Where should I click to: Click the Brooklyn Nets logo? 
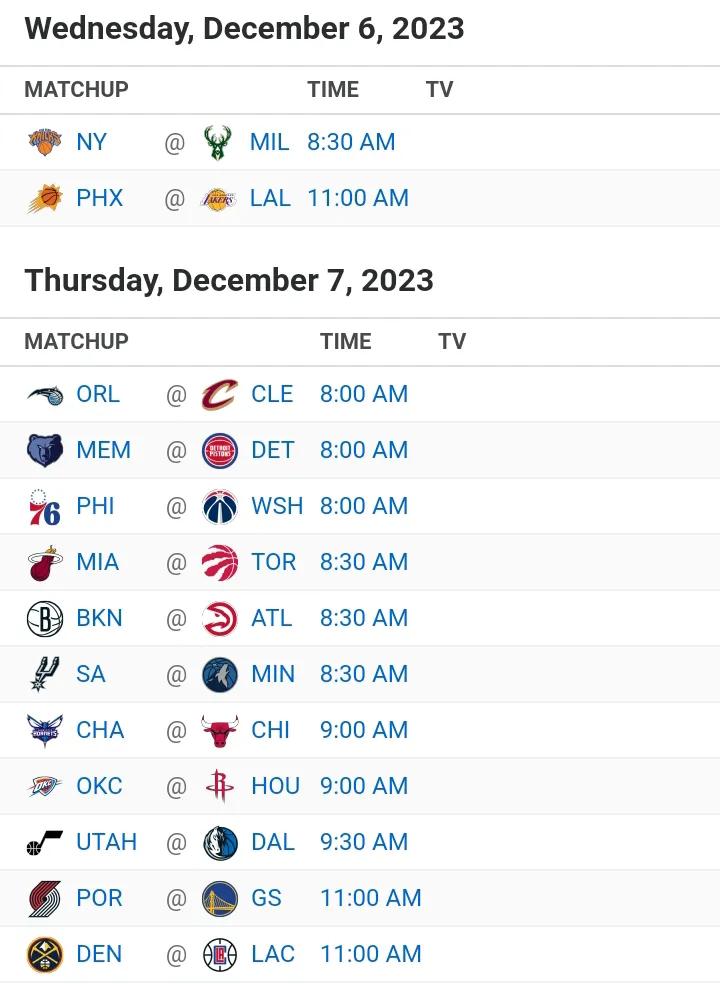pyautogui.click(x=45, y=619)
